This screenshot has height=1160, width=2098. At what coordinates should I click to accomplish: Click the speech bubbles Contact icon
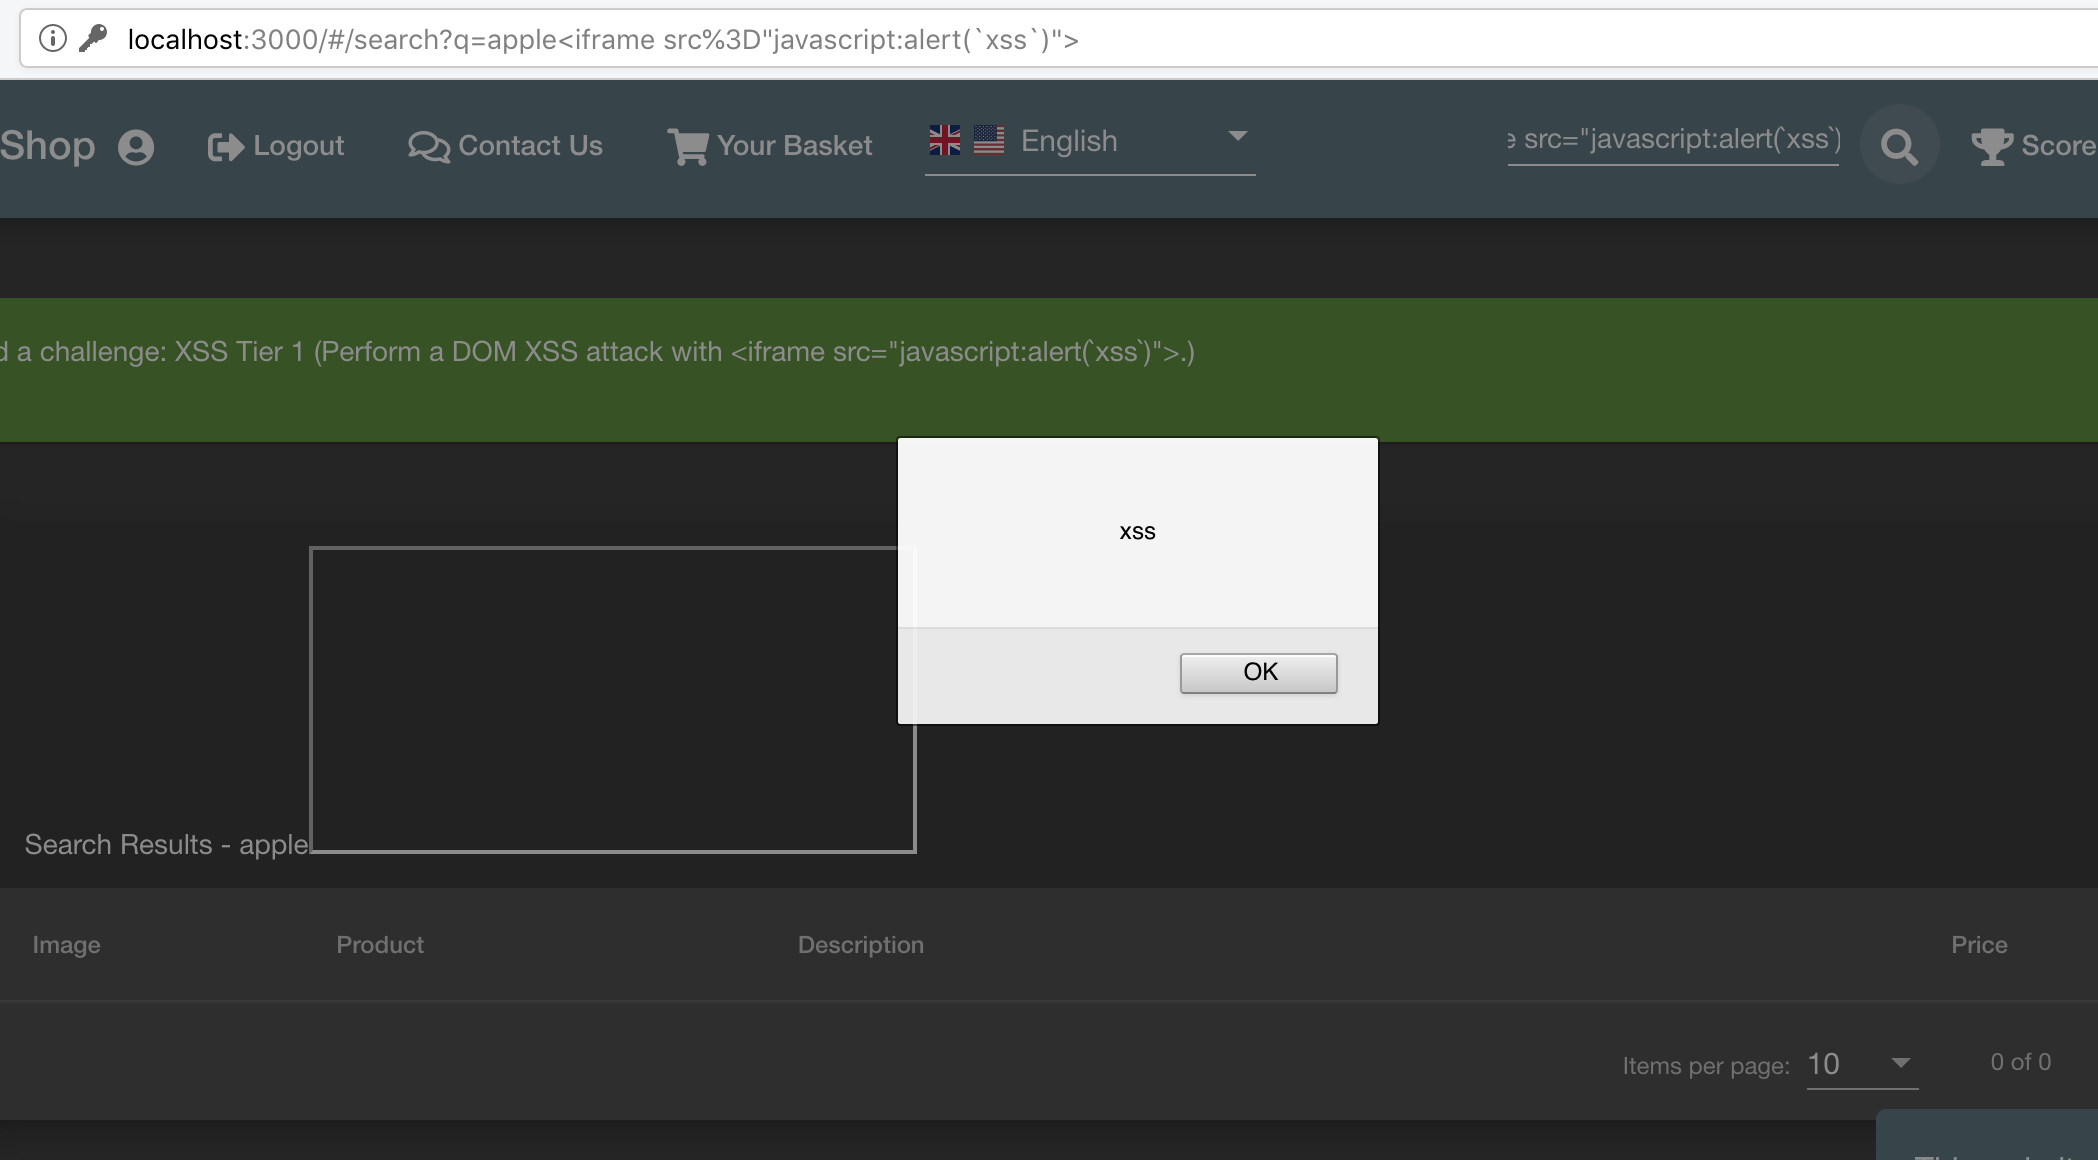[429, 147]
